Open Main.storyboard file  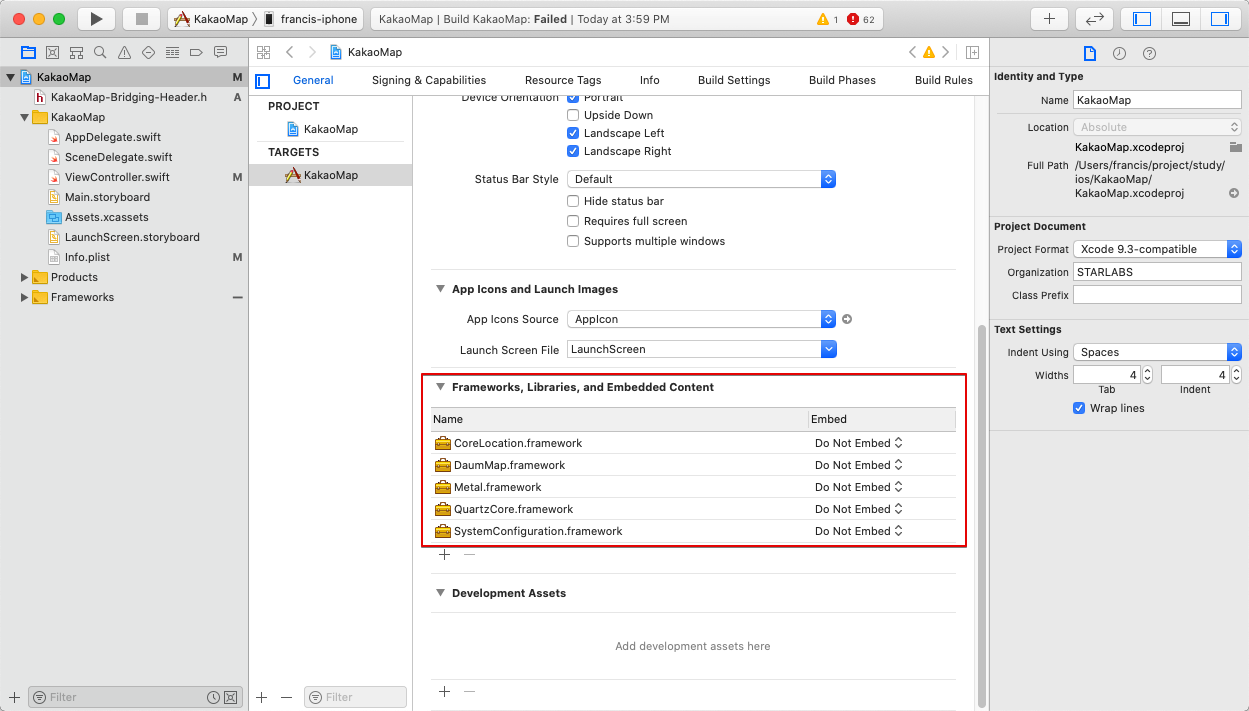(x=107, y=197)
